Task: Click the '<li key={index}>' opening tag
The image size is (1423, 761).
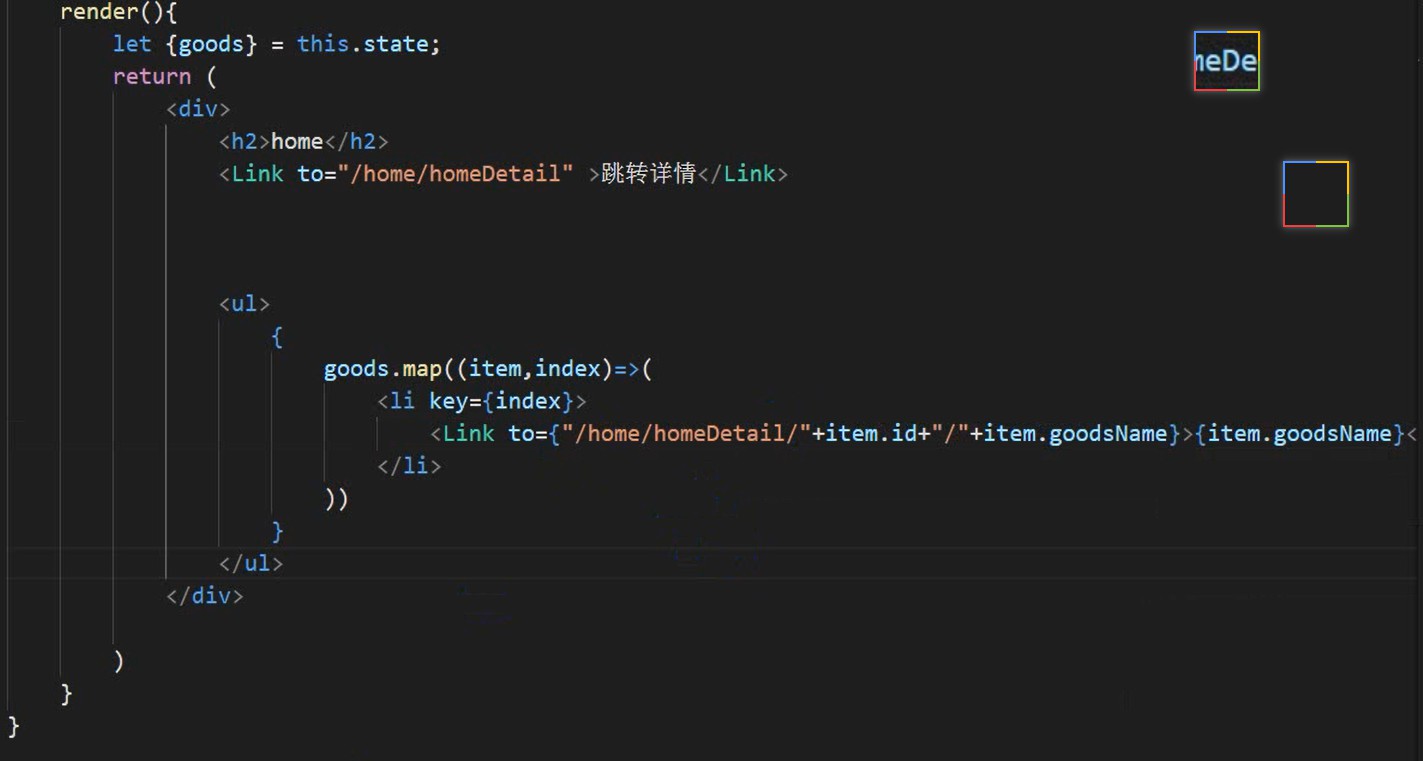Action: tap(482, 401)
